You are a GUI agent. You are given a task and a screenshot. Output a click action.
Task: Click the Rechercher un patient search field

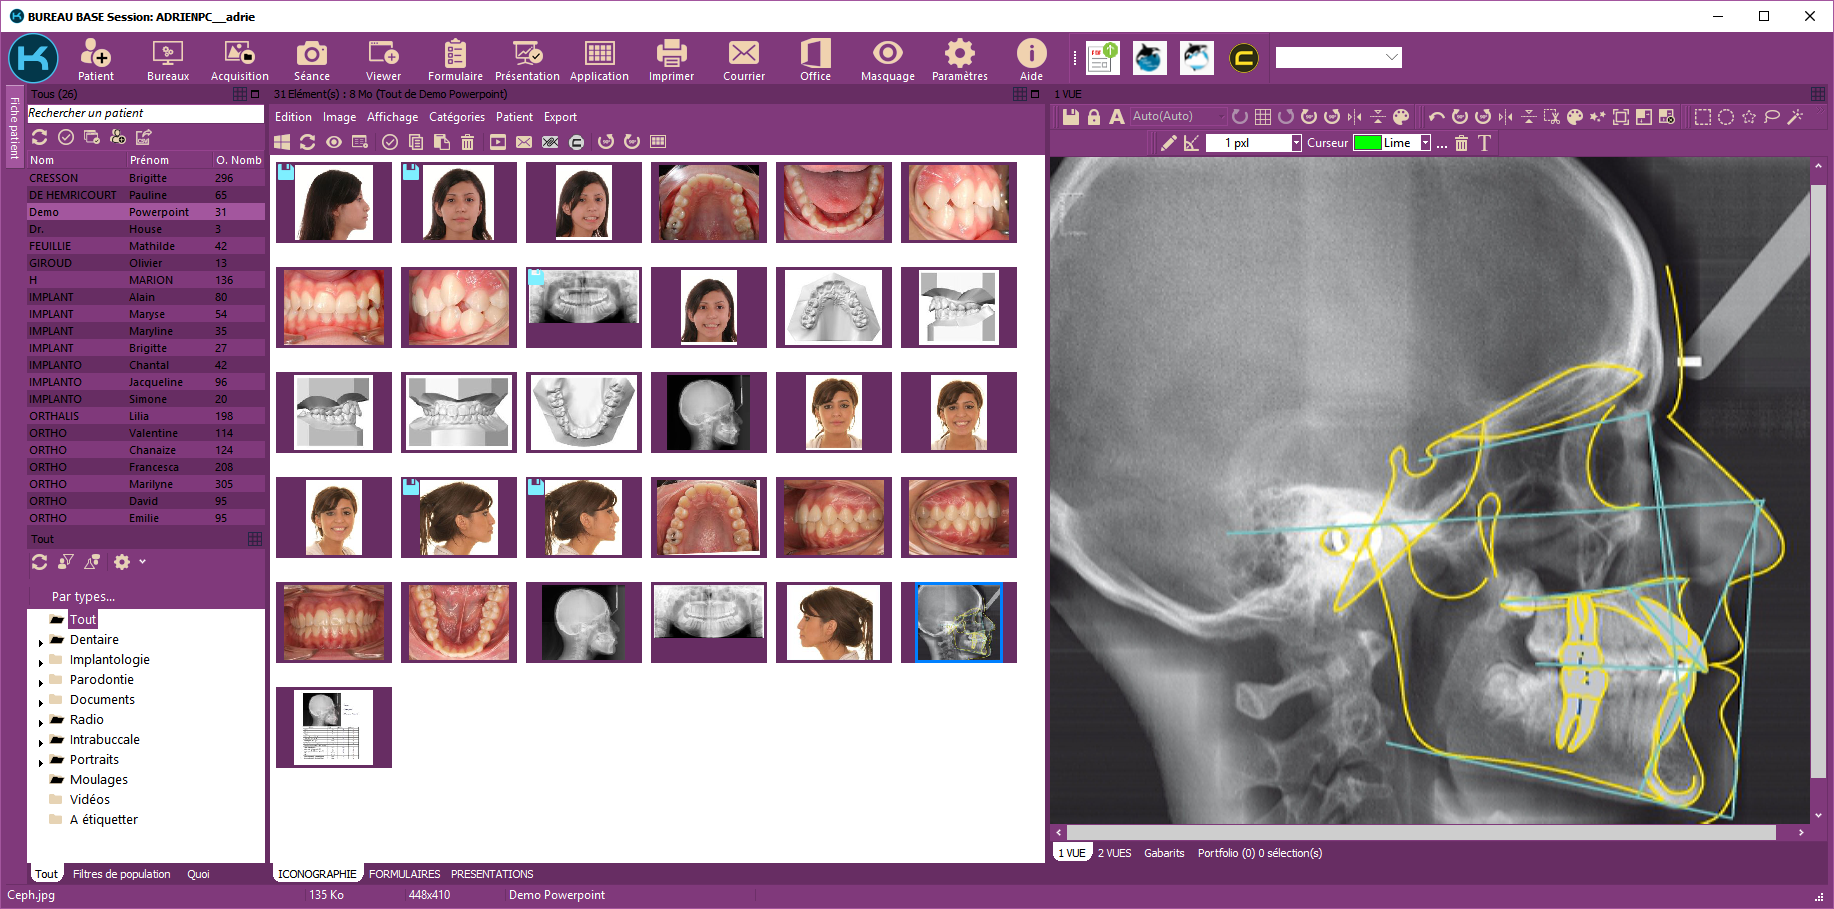[x=144, y=113]
